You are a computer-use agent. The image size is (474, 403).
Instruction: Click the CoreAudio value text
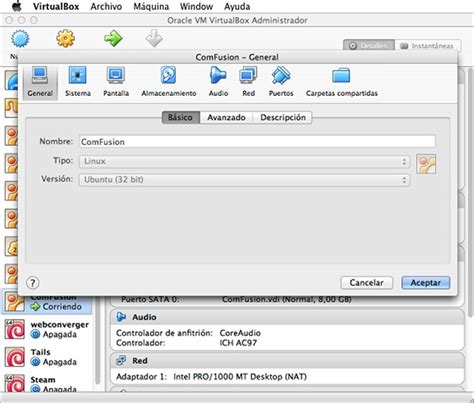[240, 333]
